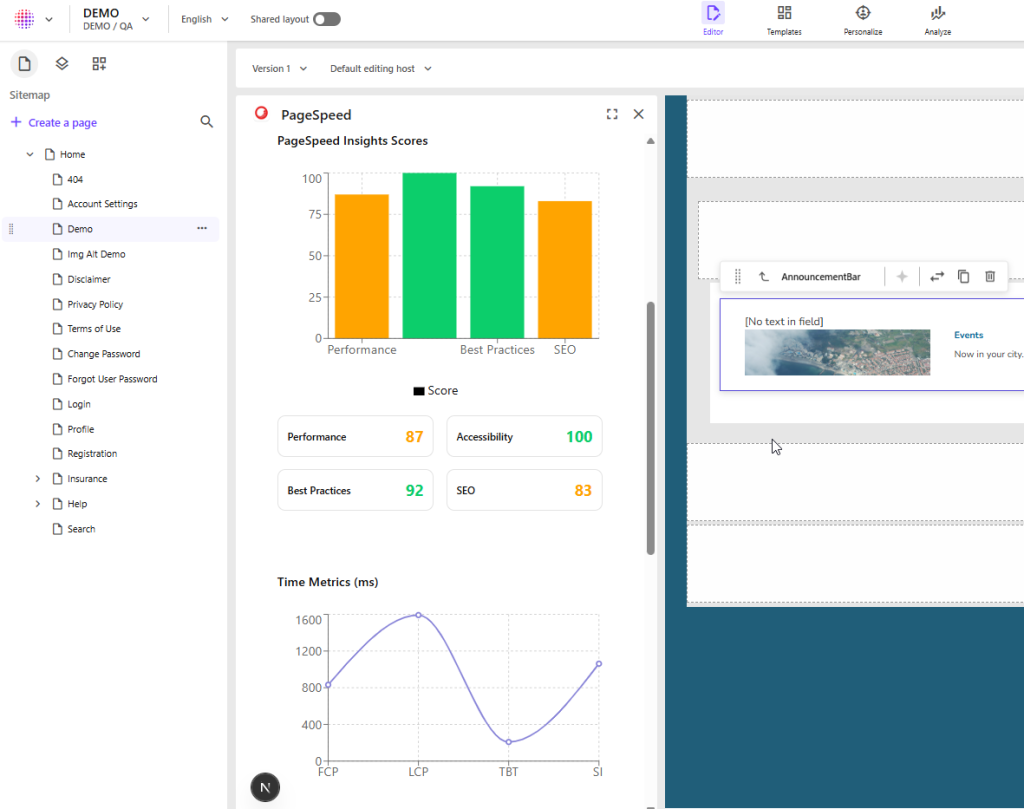Viewport: 1024px width, 809px height.
Task: Collapse the Home tree node
Action: (x=30, y=155)
